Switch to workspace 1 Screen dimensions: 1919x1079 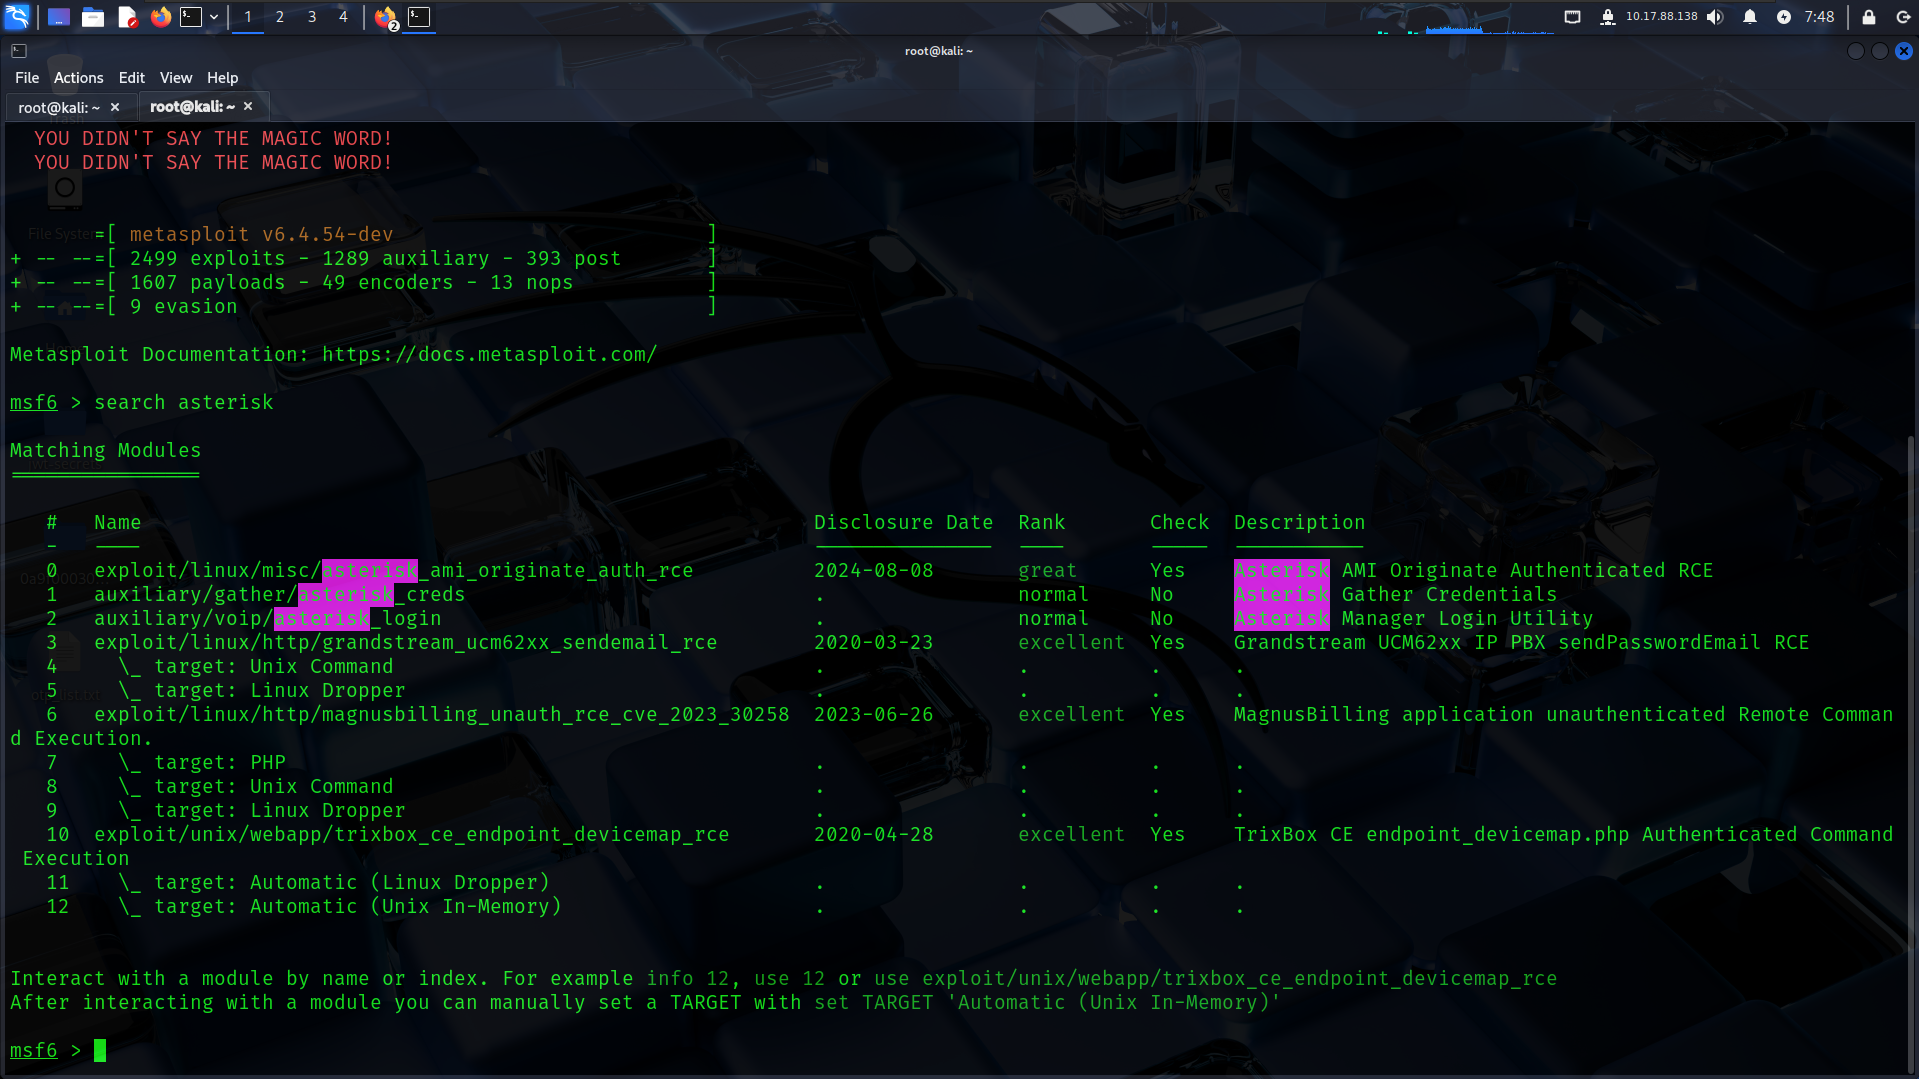point(248,17)
